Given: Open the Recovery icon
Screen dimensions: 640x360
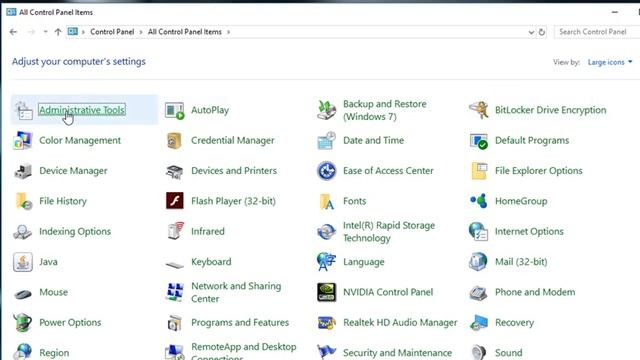Looking at the screenshot, I should pos(478,323).
